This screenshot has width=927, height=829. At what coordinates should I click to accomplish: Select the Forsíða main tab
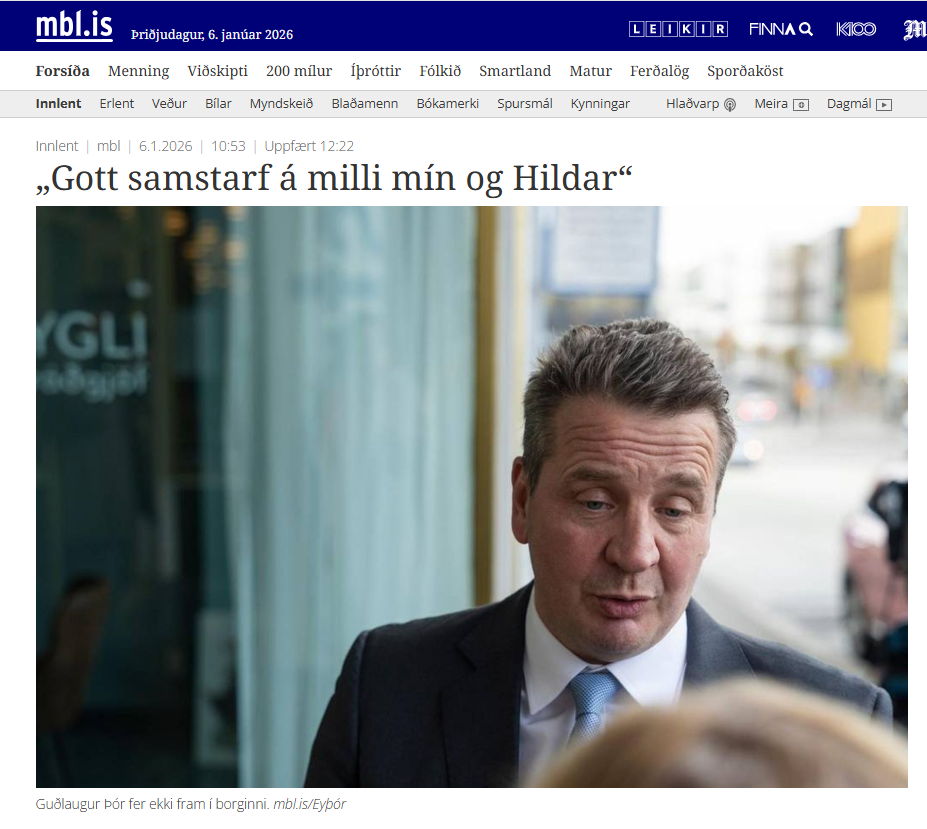pyautogui.click(x=63, y=71)
